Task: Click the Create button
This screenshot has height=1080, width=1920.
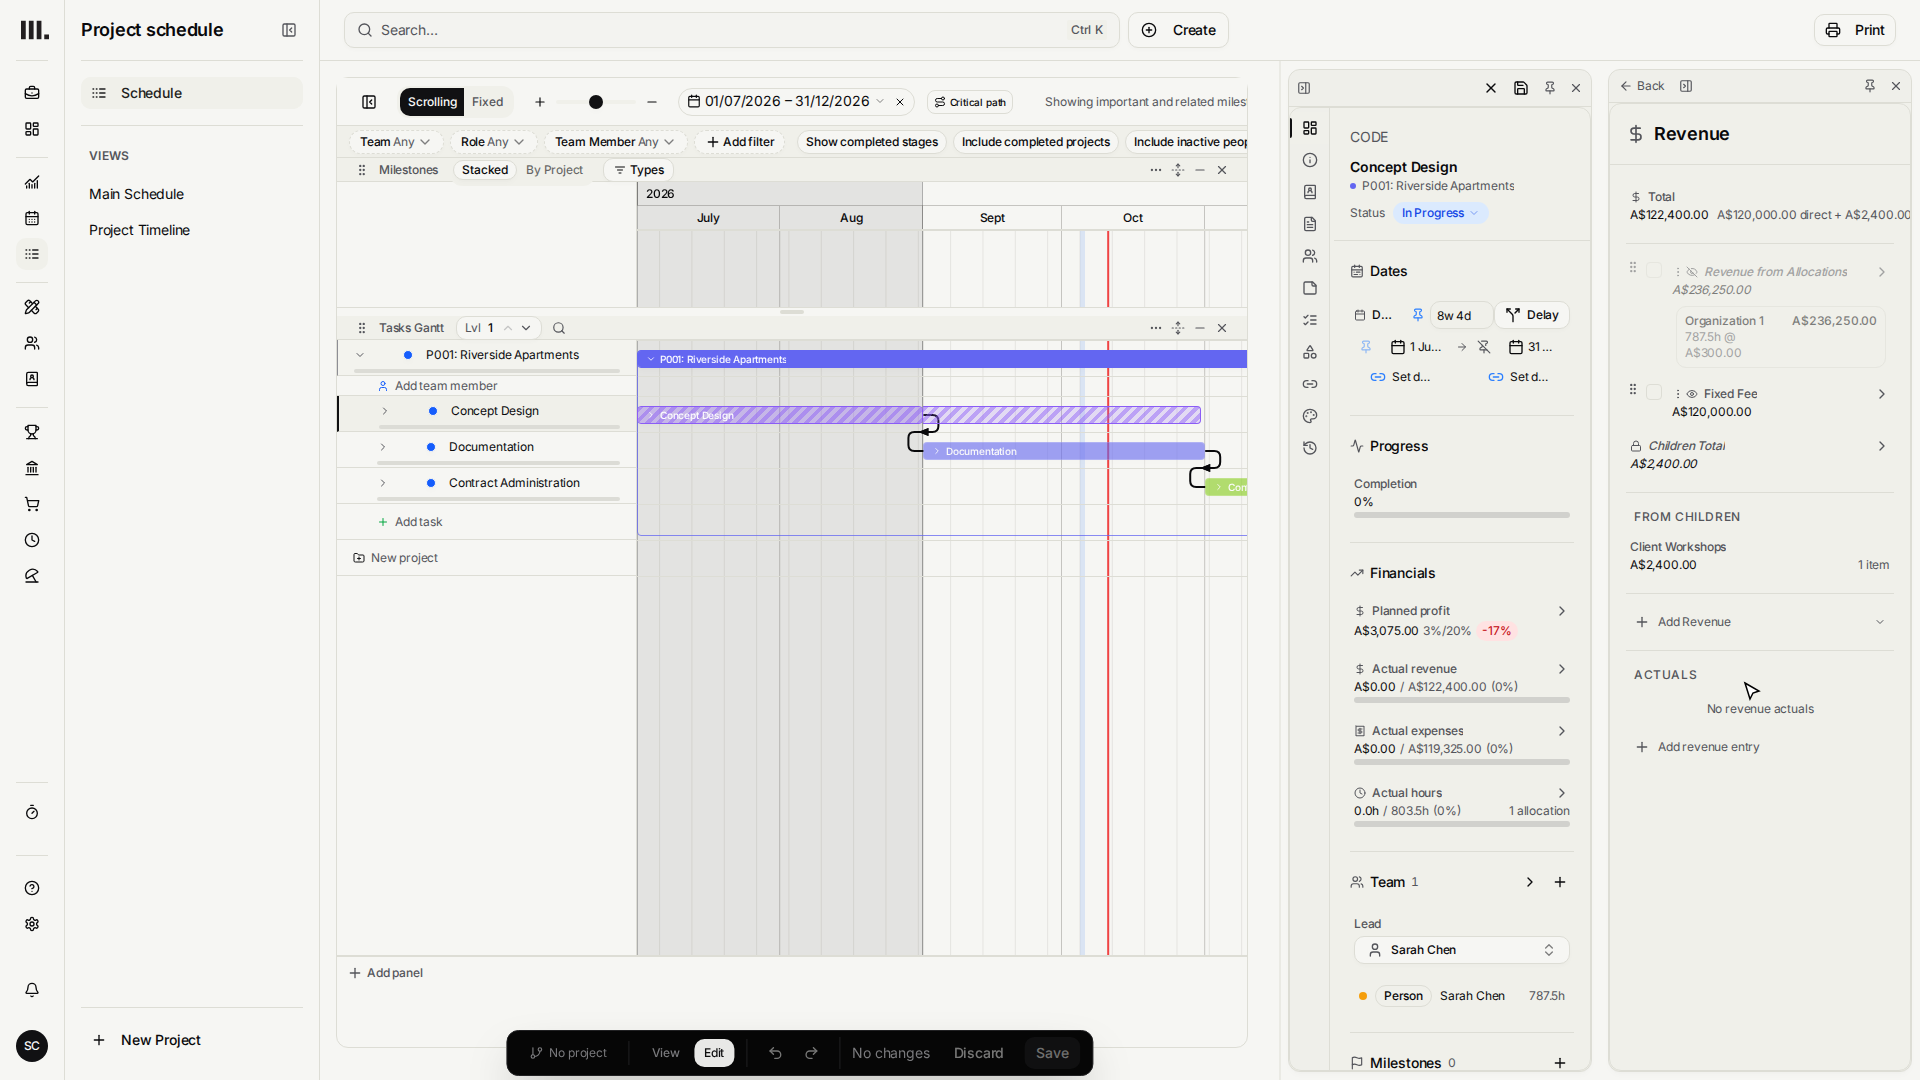Action: tap(1178, 30)
